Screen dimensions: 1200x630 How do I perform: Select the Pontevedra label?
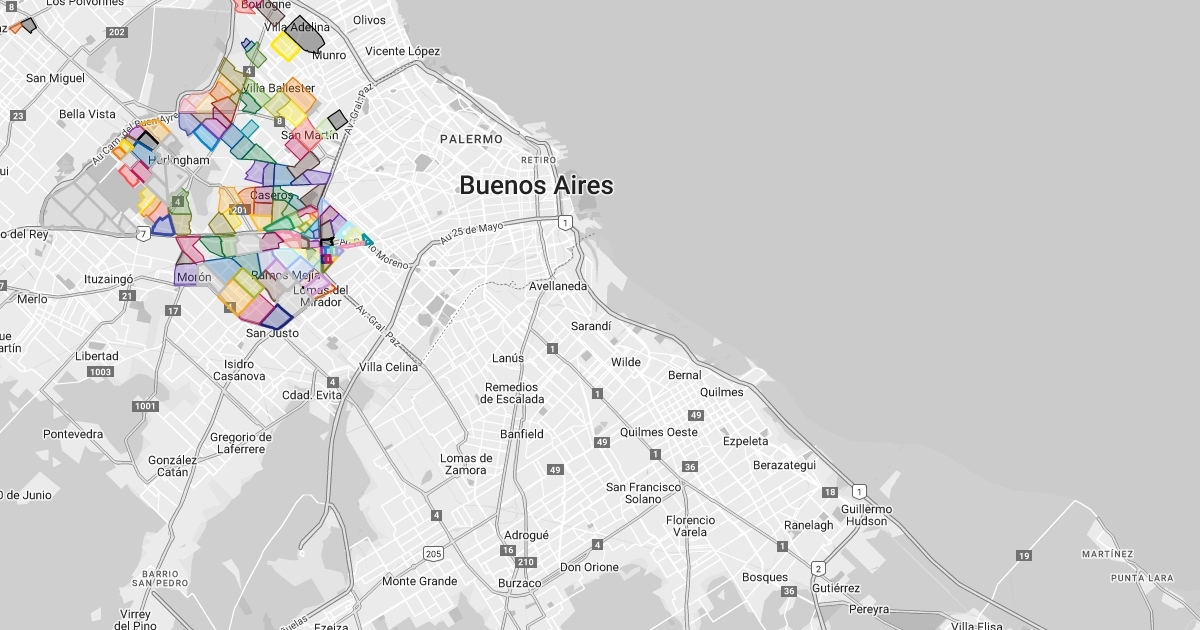coord(73,434)
